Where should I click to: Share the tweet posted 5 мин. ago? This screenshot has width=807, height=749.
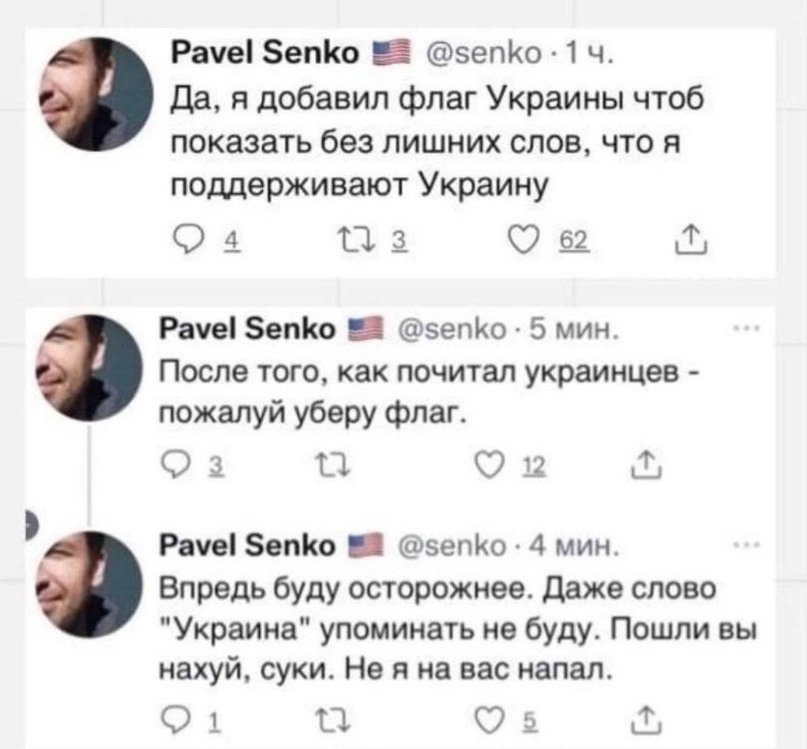pyautogui.click(x=646, y=465)
